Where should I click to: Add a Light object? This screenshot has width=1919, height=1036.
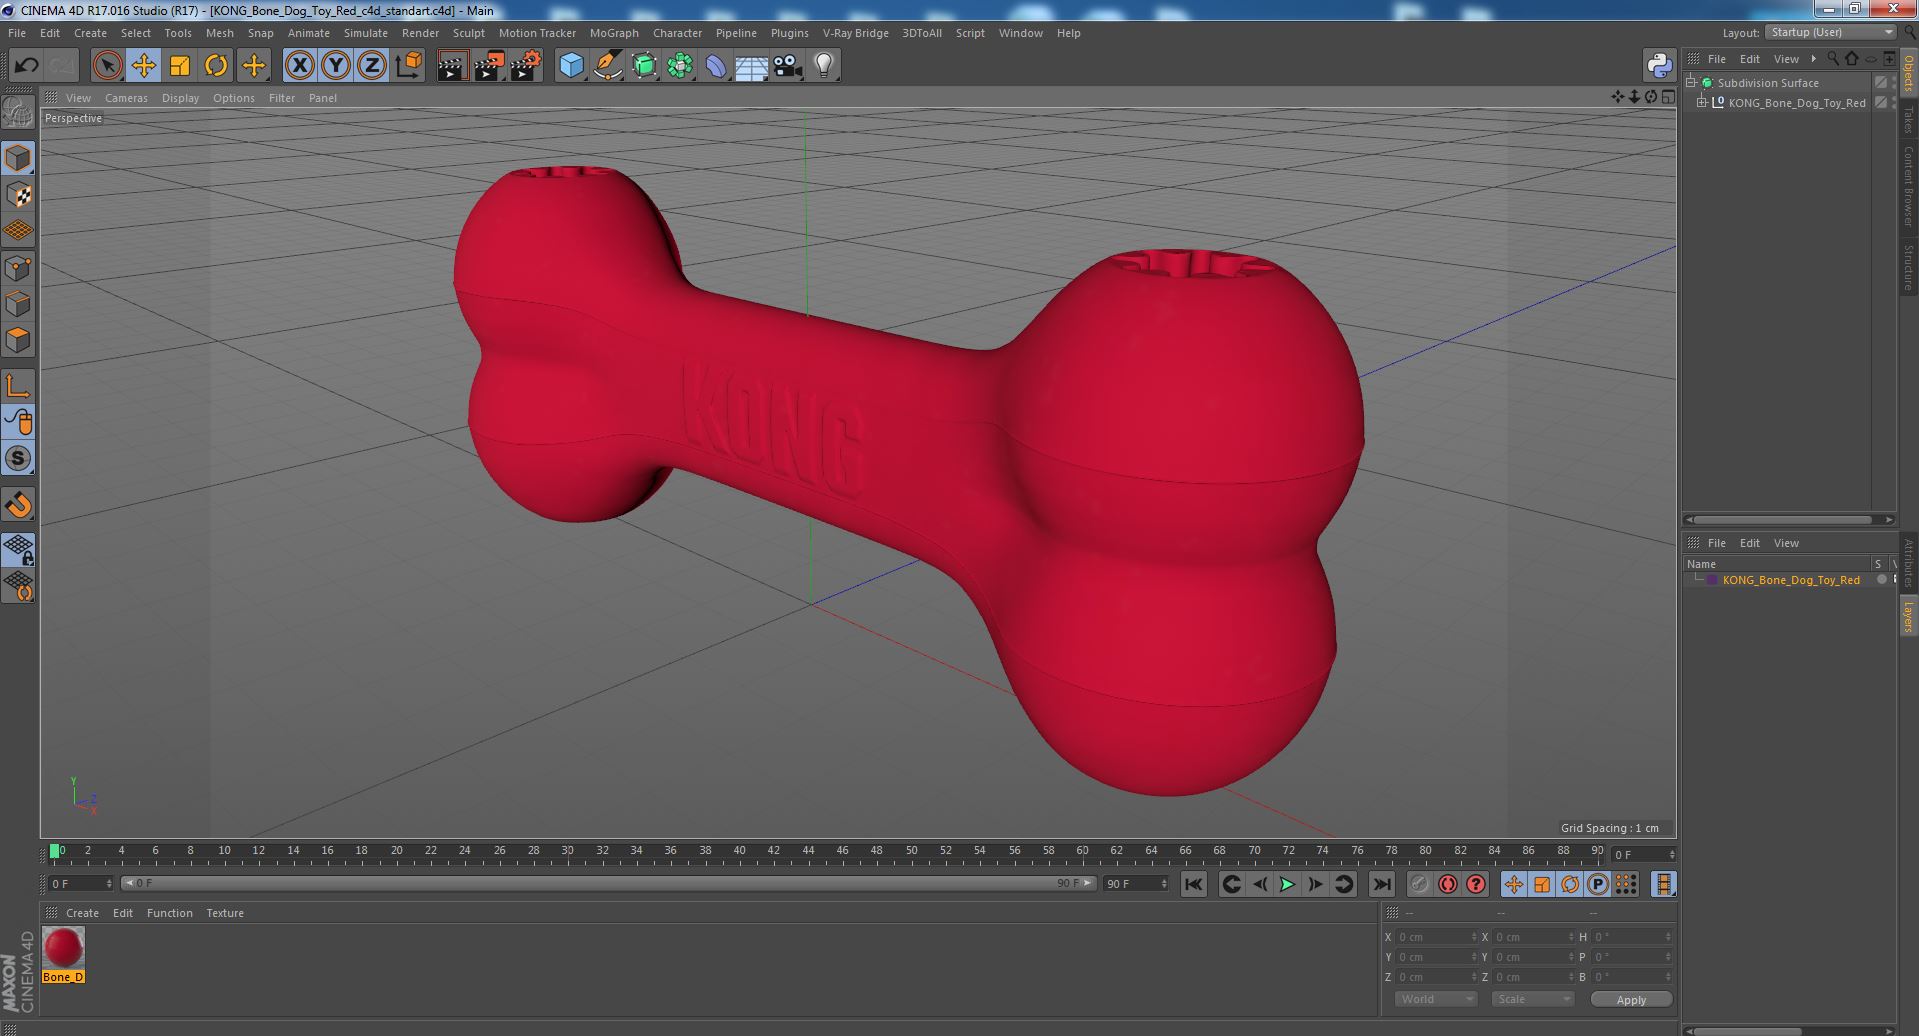(x=824, y=66)
